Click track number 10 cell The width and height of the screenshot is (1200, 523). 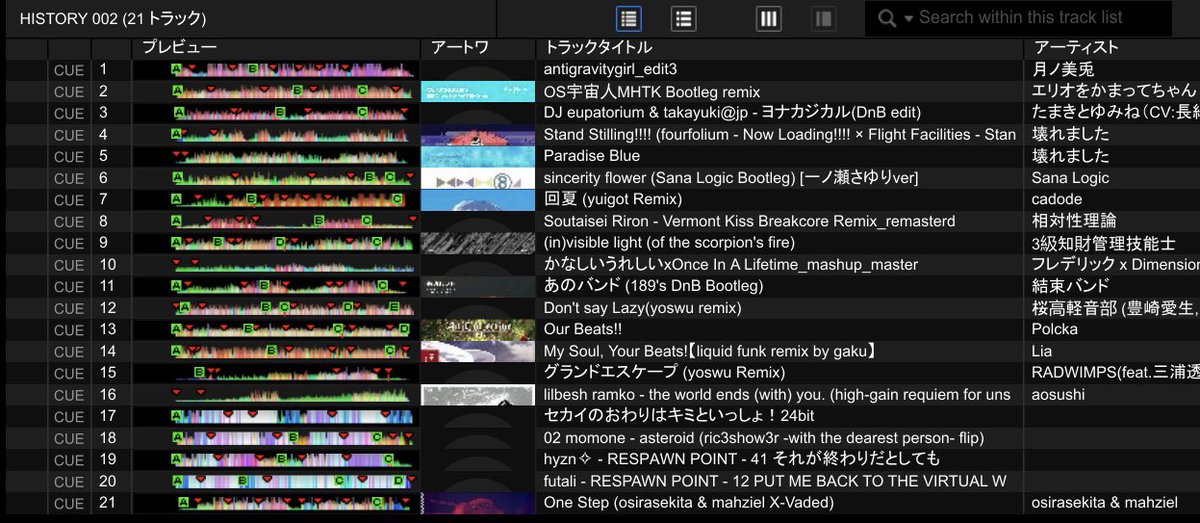click(x=111, y=265)
